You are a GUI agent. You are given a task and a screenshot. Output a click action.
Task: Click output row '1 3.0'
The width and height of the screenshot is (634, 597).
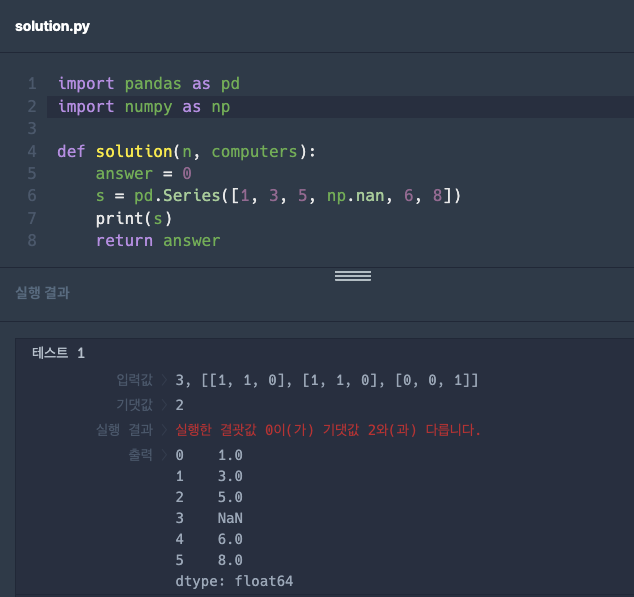[x=209, y=476]
